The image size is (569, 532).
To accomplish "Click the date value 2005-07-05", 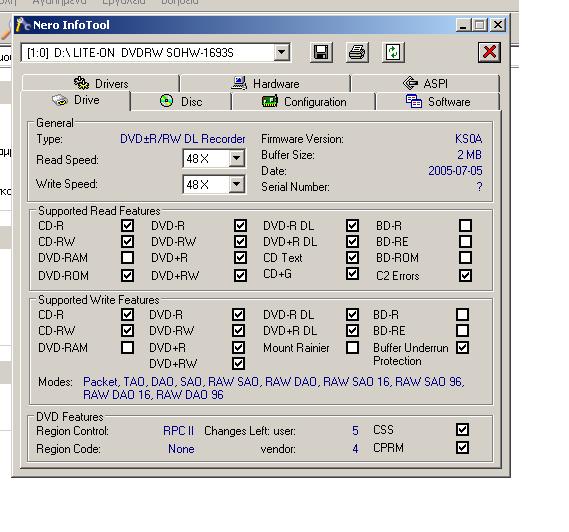I will 455,171.
